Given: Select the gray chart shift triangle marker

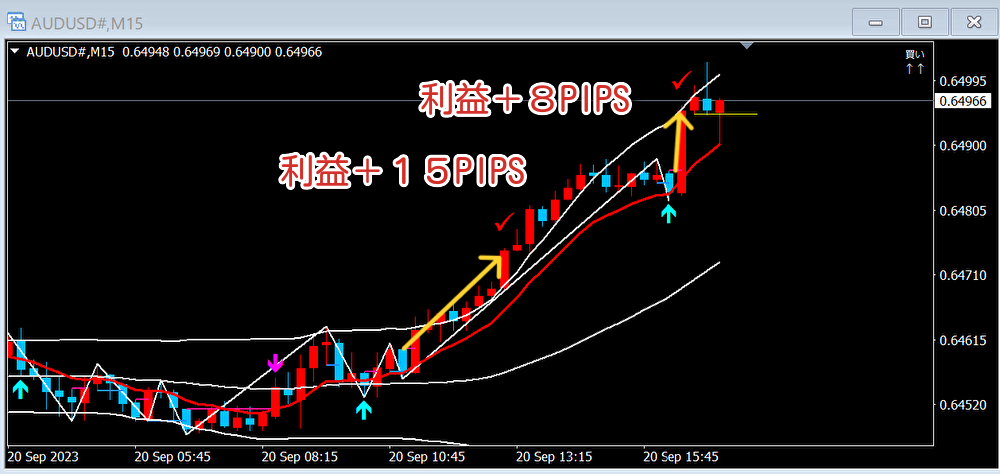Looking at the screenshot, I should pyautogui.click(x=747, y=45).
